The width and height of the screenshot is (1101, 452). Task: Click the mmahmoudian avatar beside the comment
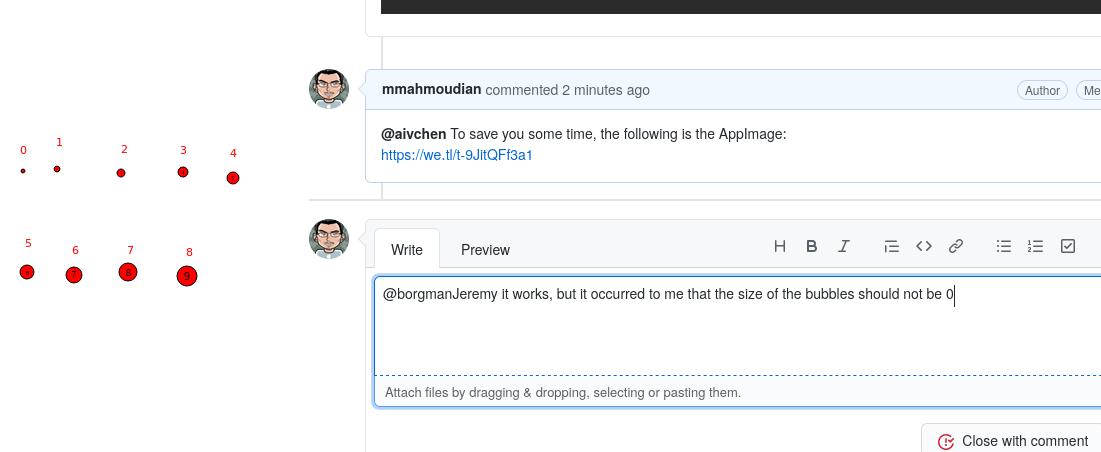(329, 89)
